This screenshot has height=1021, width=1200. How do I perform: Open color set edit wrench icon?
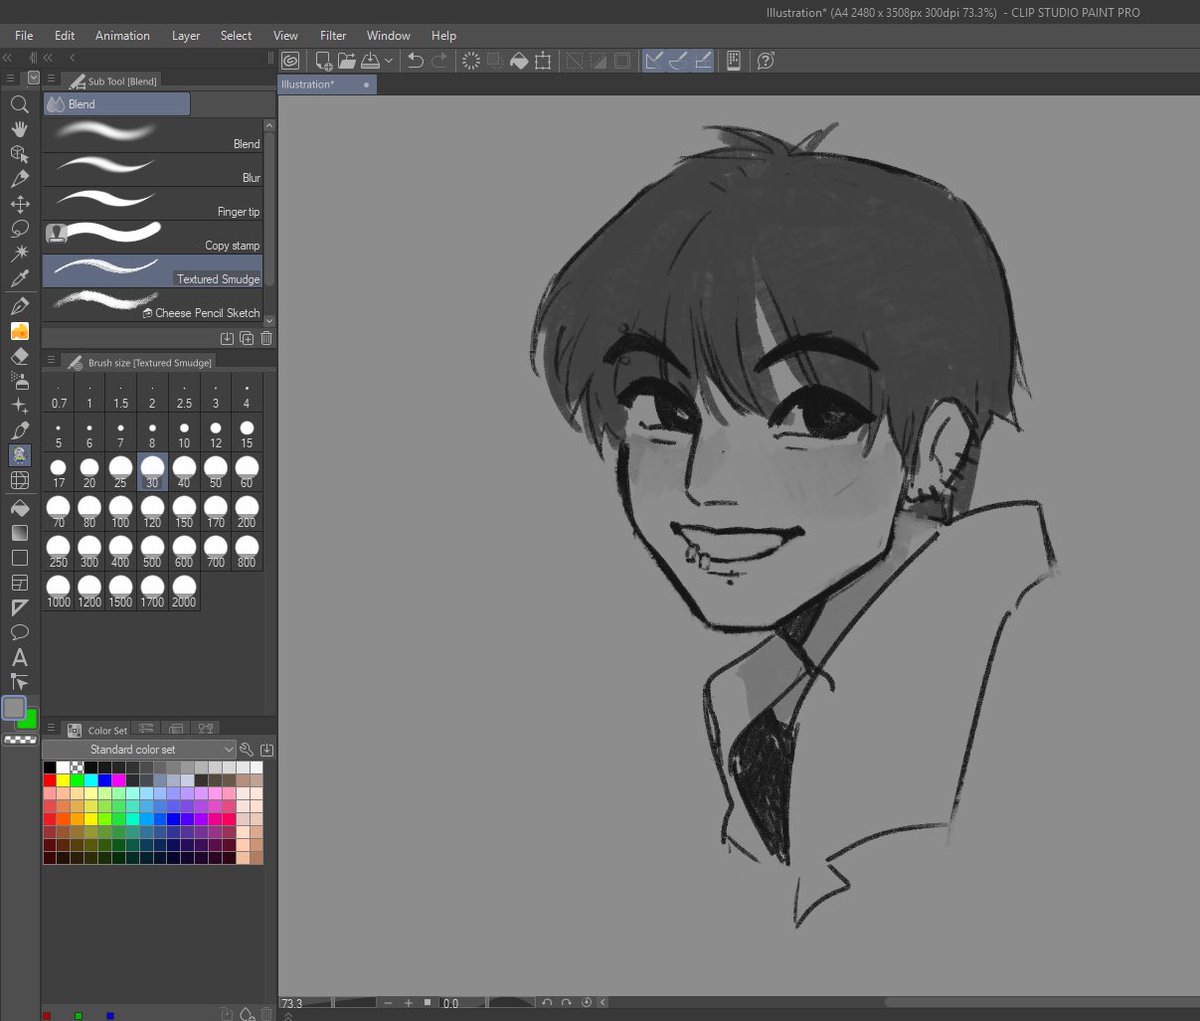click(x=247, y=749)
